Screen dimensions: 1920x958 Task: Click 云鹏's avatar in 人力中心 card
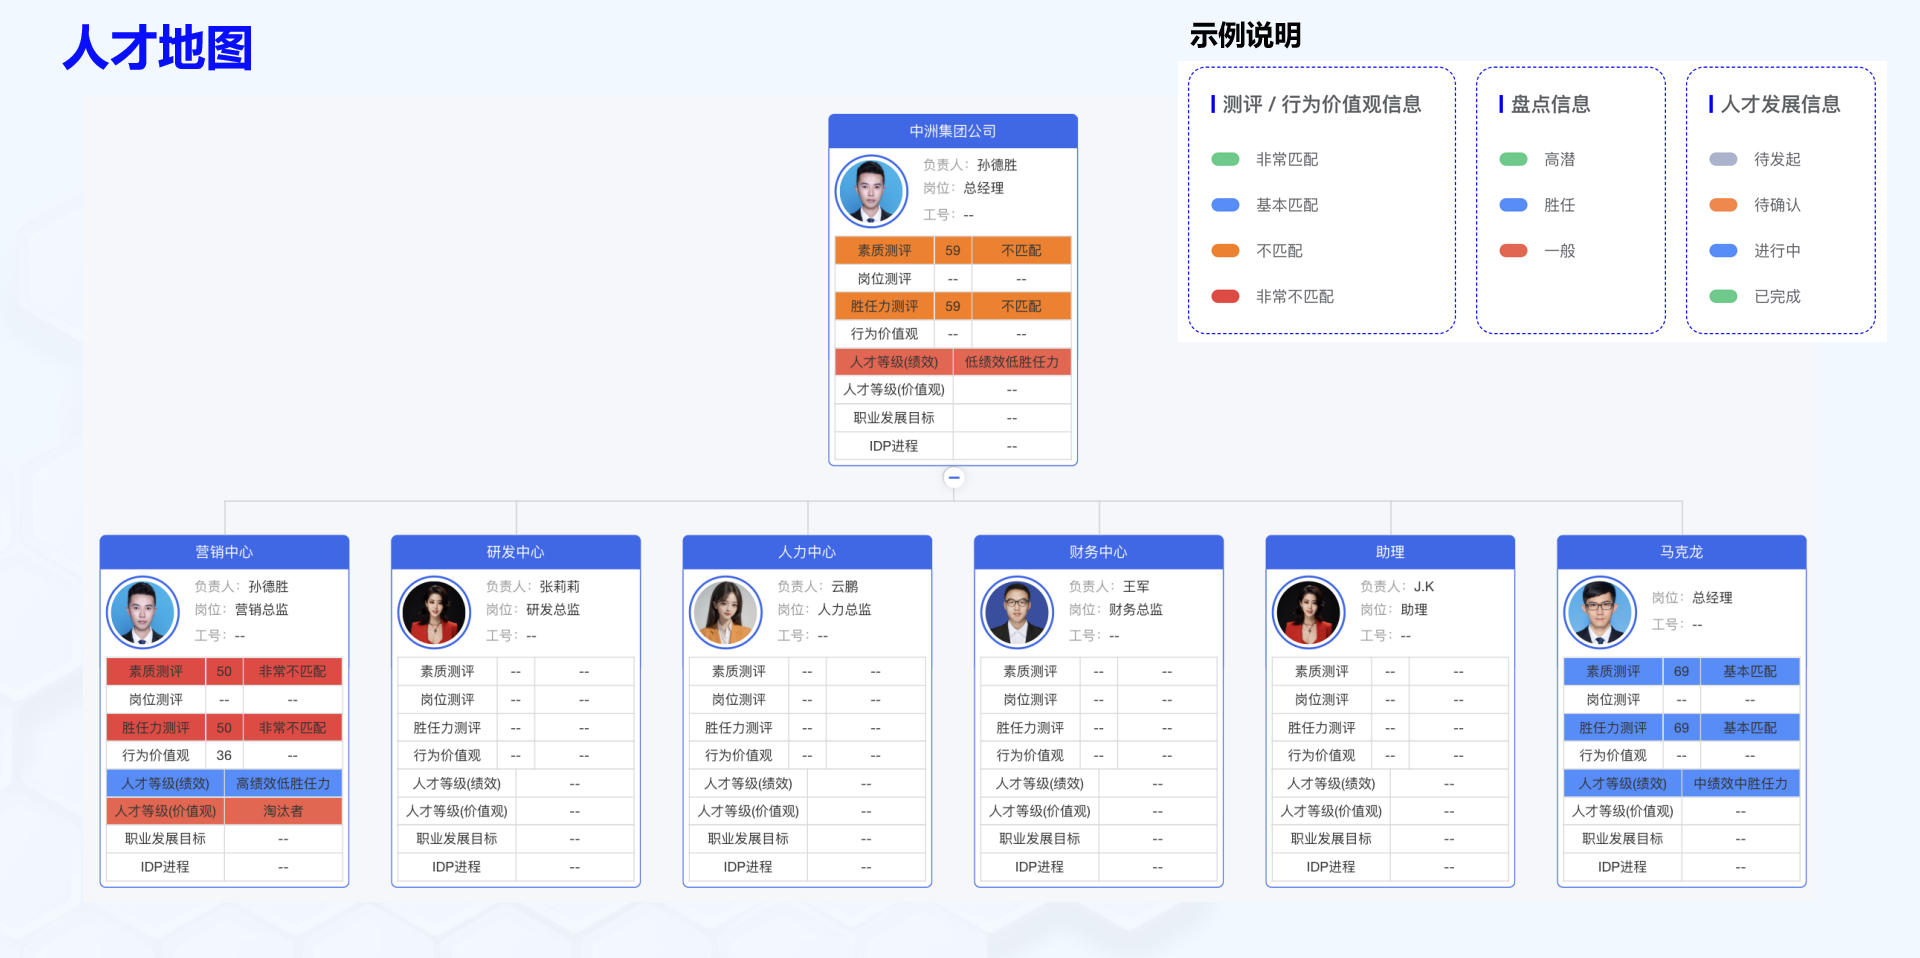[726, 612]
